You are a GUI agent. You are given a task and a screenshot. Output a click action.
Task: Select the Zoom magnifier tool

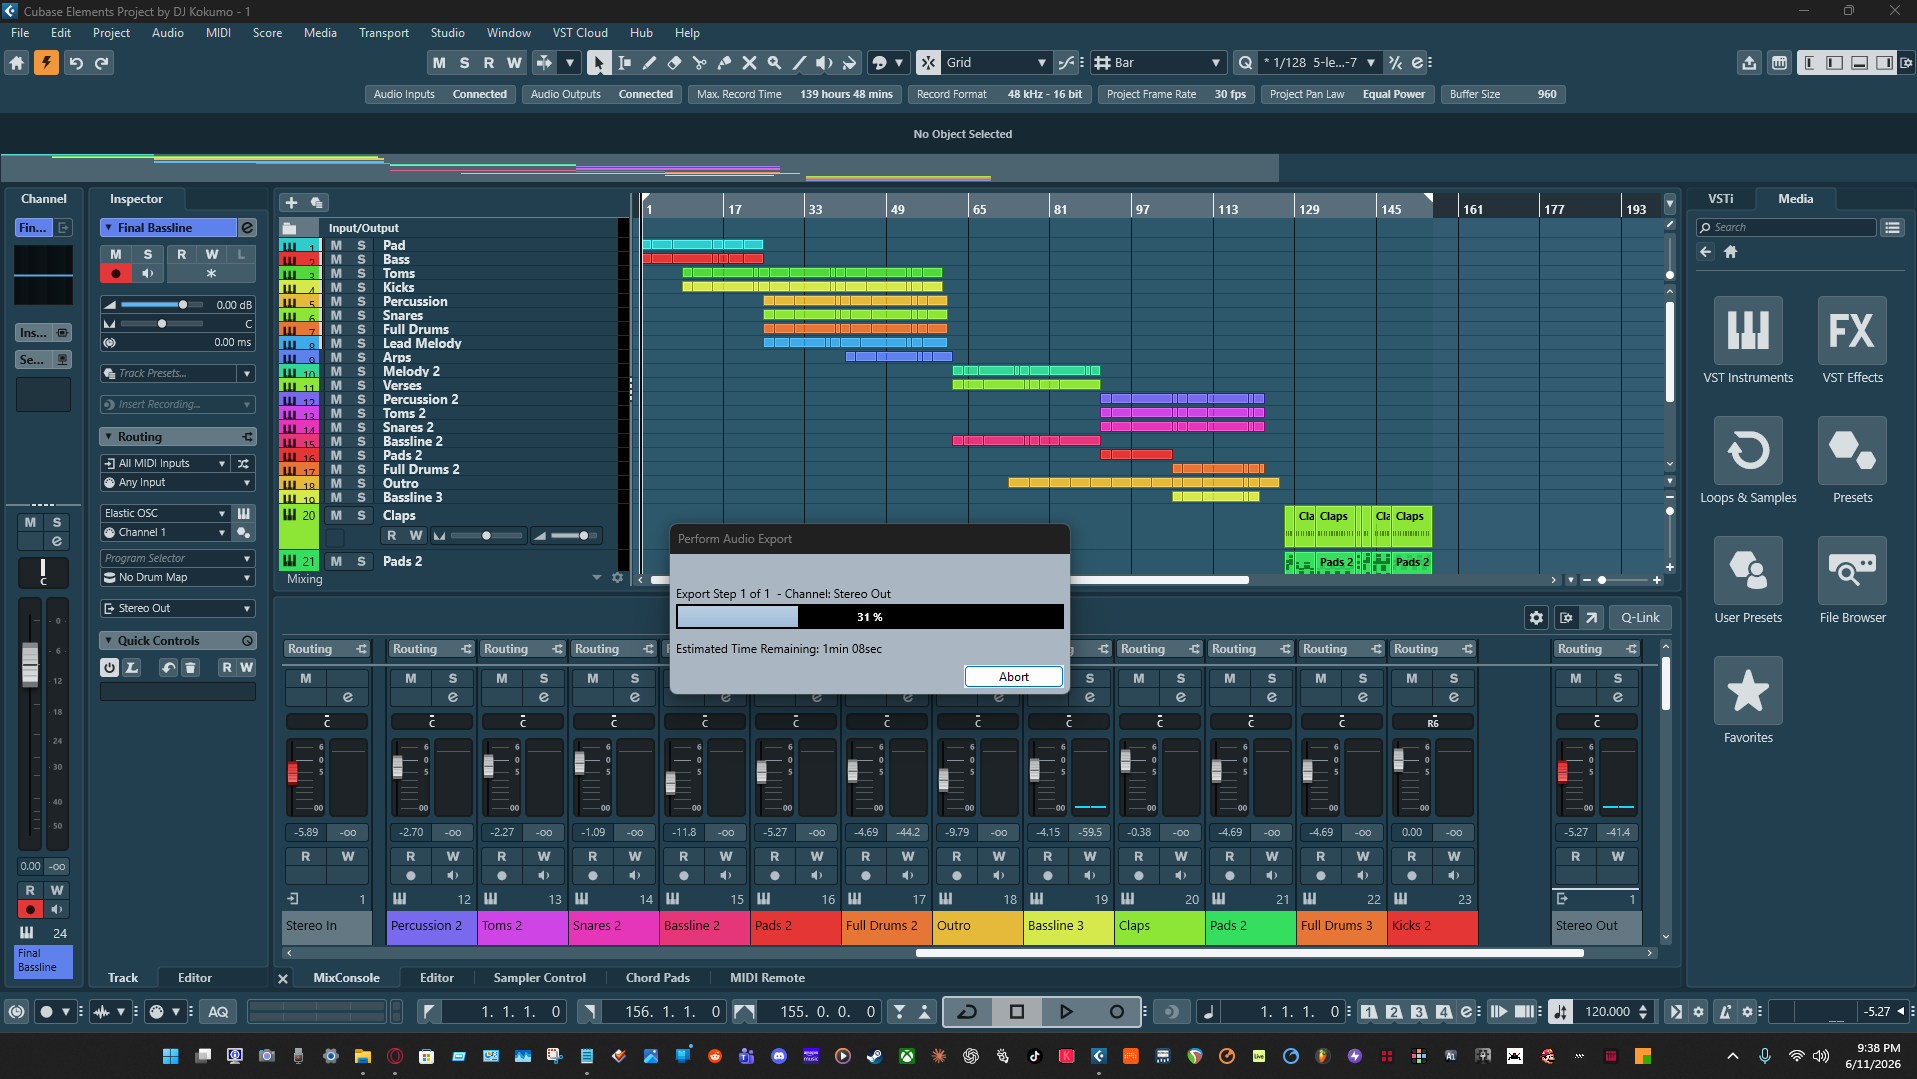click(x=774, y=62)
